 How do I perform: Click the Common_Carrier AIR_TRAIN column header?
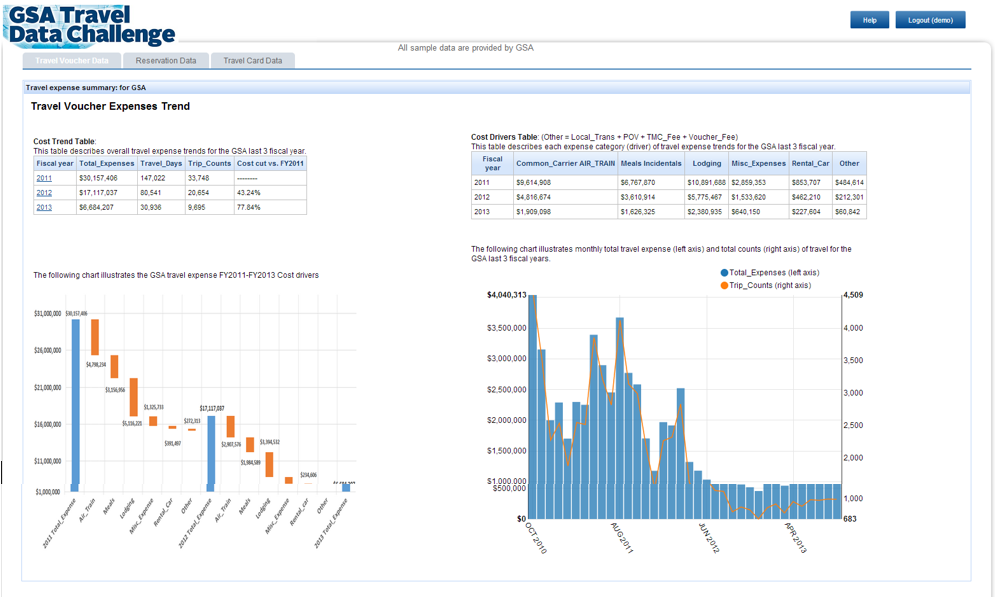(x=565, y=164)
